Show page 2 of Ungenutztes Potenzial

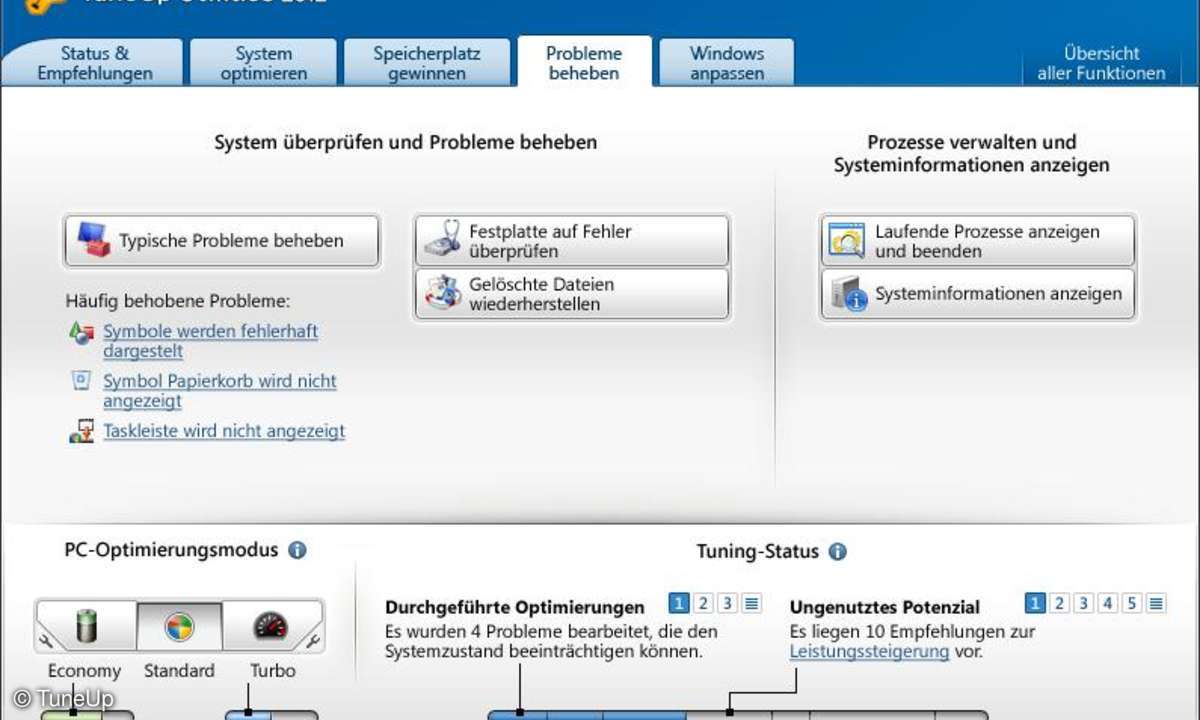tap(1059, 603)
